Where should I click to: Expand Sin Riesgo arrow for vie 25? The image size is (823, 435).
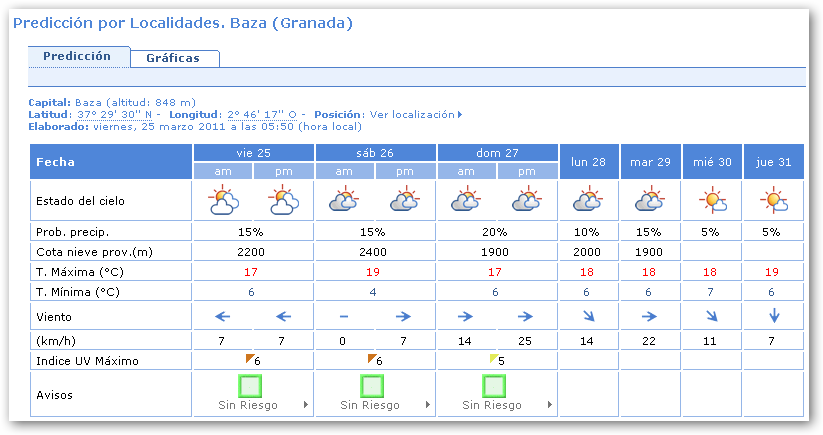pos(305,406)
